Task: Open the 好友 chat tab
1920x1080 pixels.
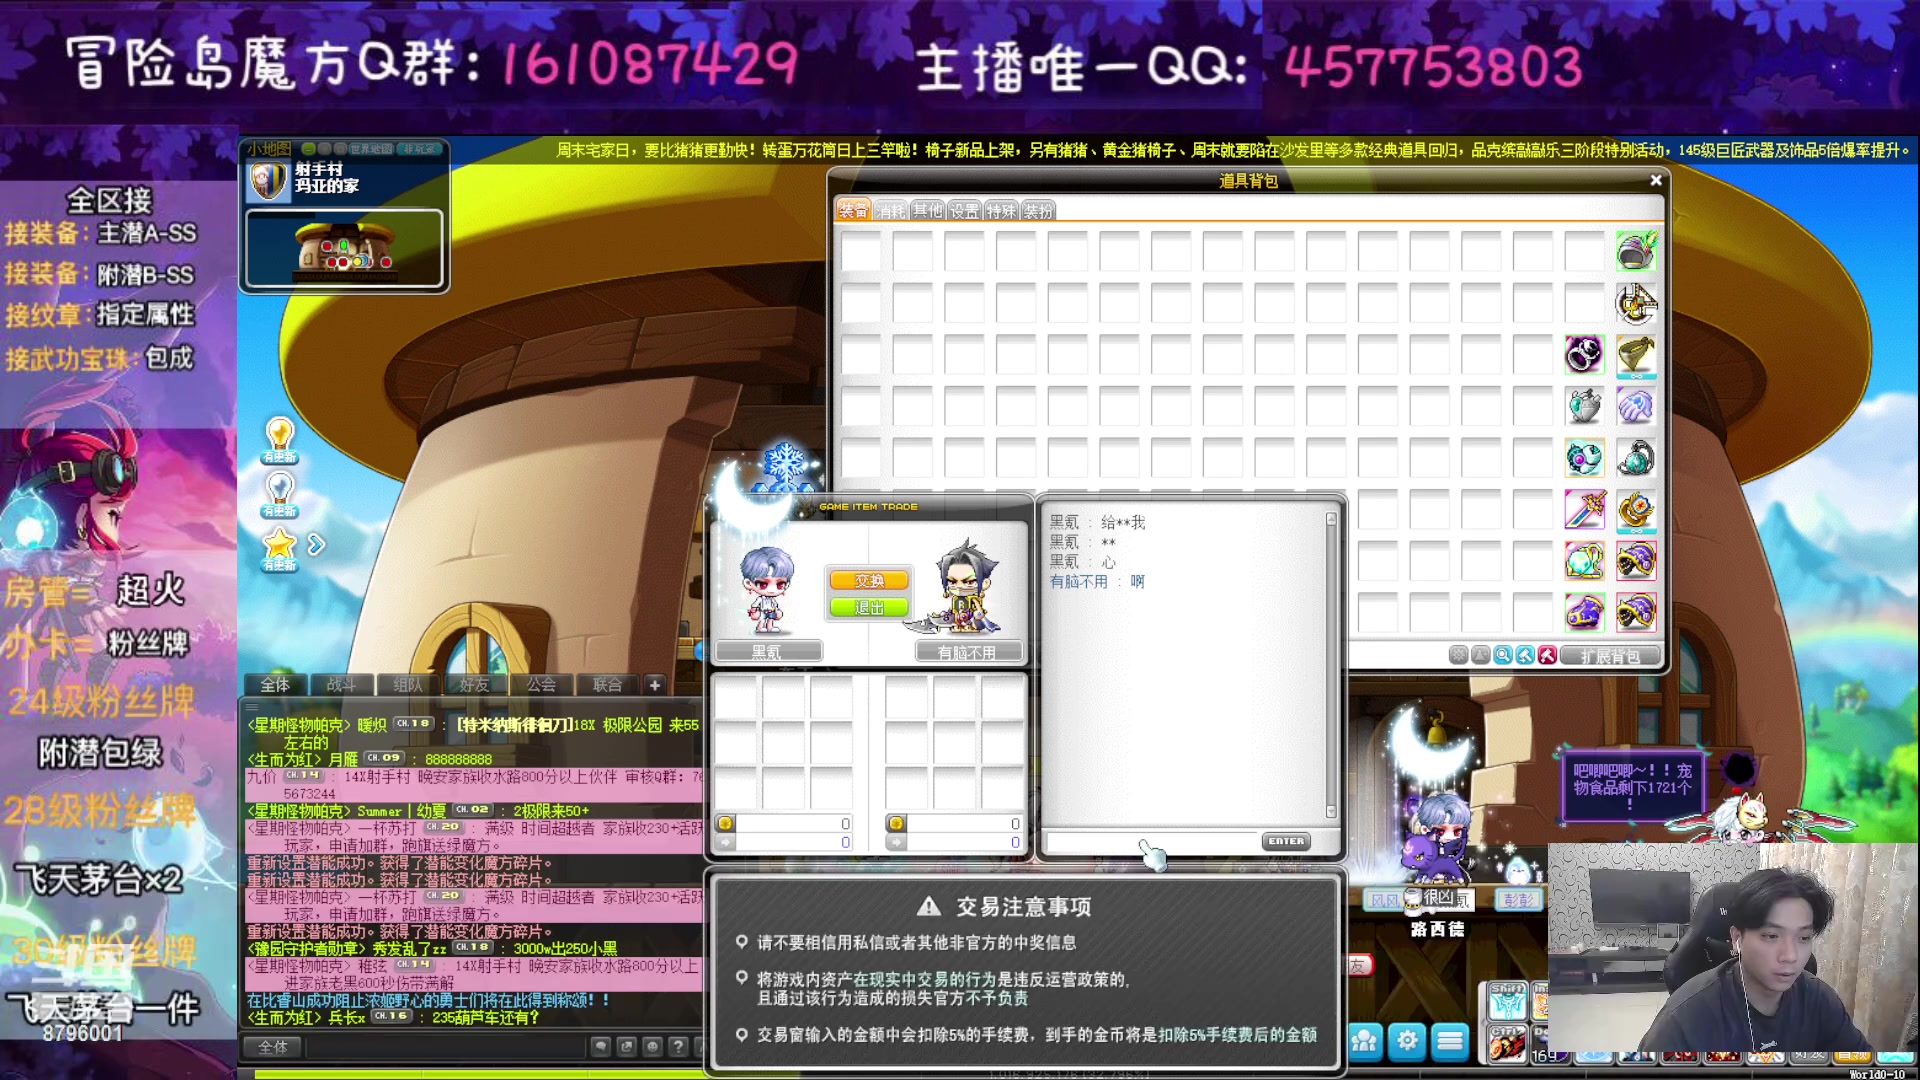Action: pyautogui.click(x=475, y=685)
